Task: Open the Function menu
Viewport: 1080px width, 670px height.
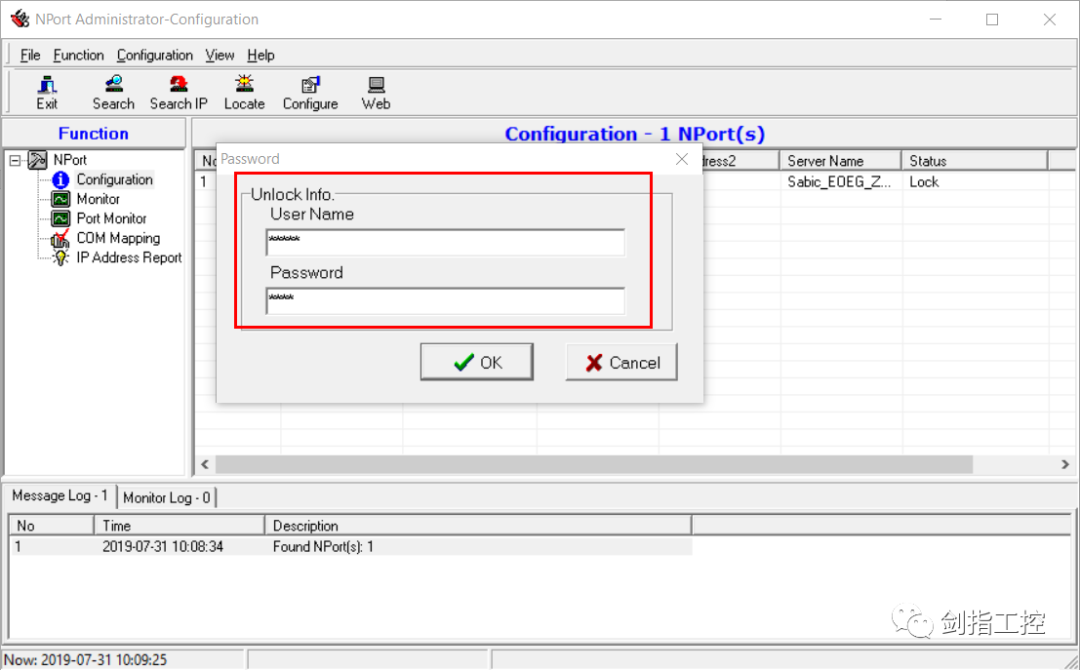Action: 79,55
